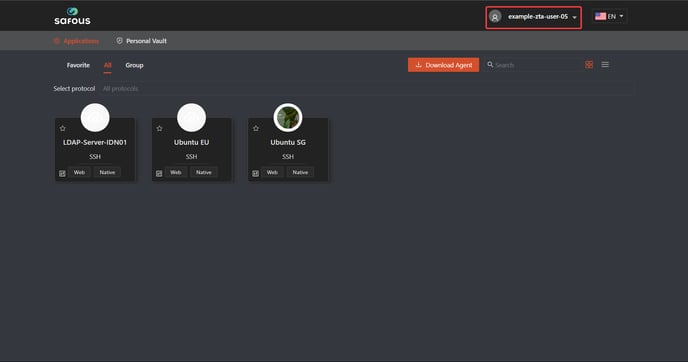Launch LDAP-Server-IDN01 via Web
688x362 pixels.
pyautogui.click(x=79, y=172)
